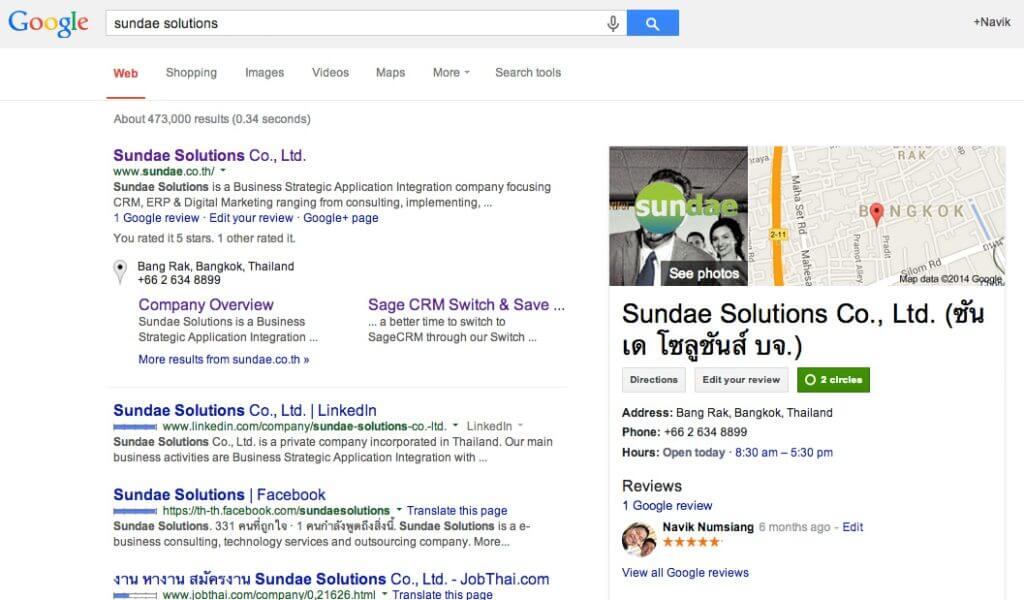Image resolution: width=1024 pixels, height=600 pixels.
Task: Click Edit your review button in panel
Action: (740, 380)
